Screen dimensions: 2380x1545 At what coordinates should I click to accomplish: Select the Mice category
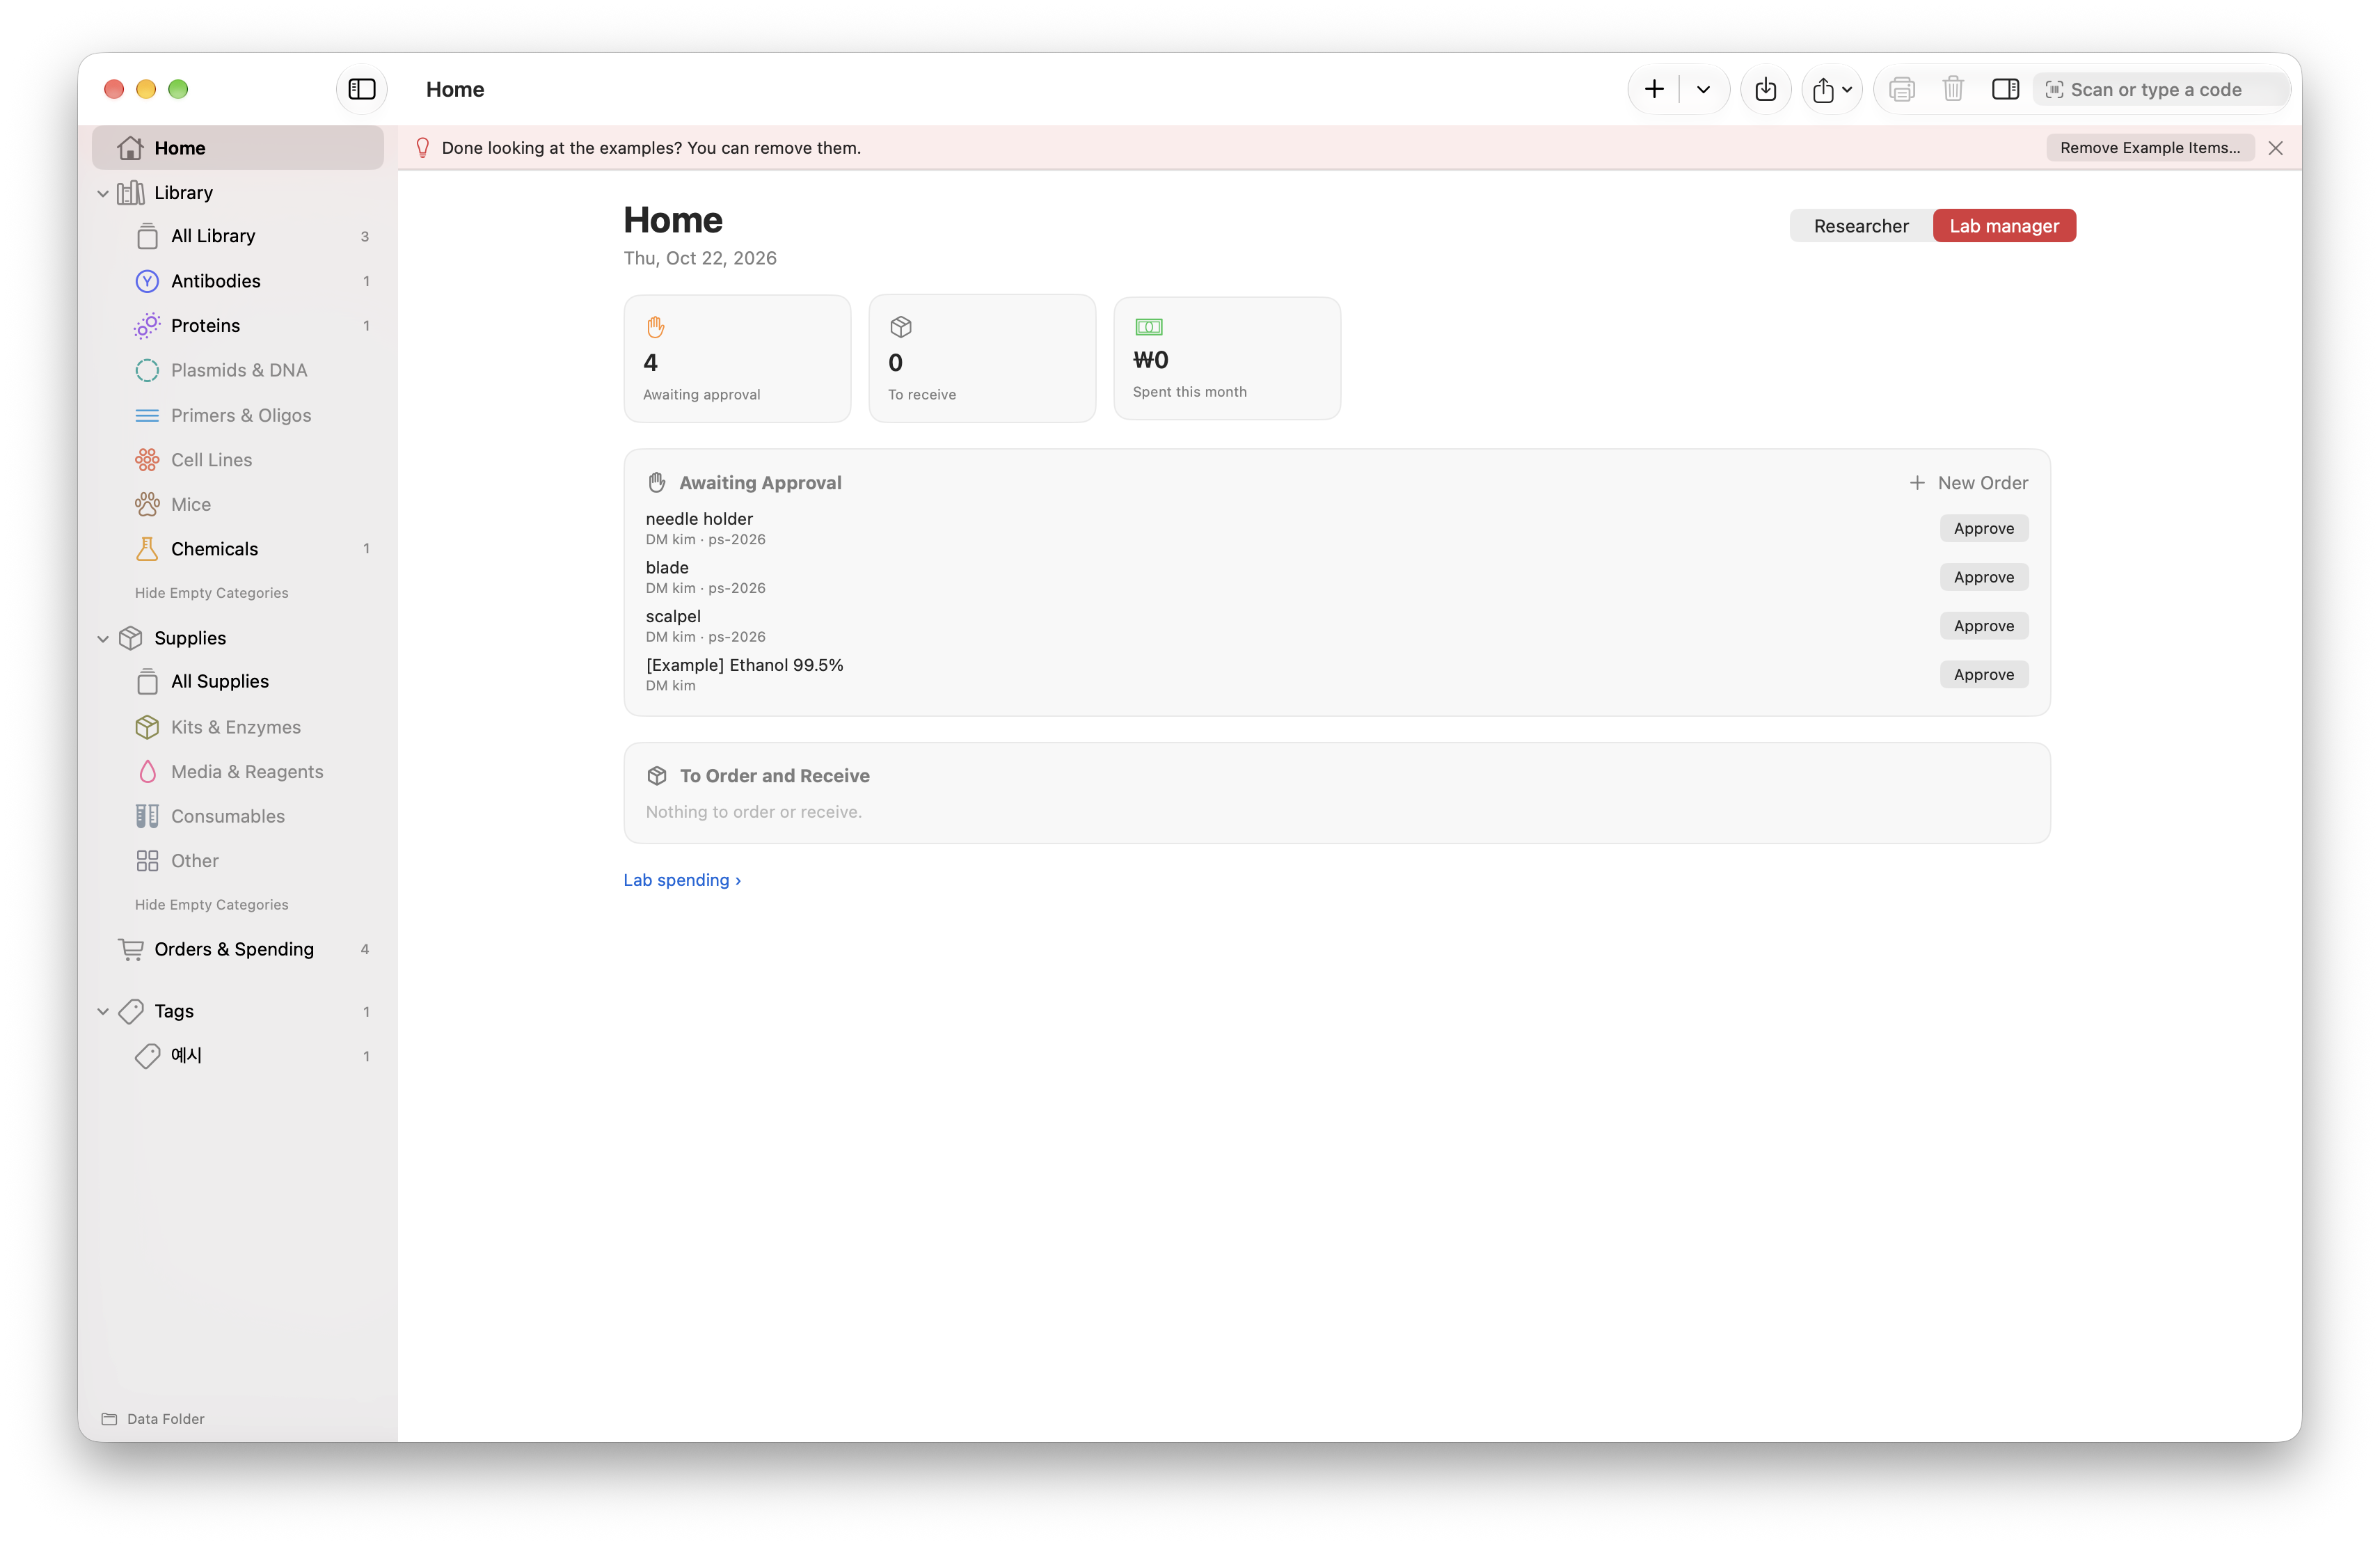(238, 504)
